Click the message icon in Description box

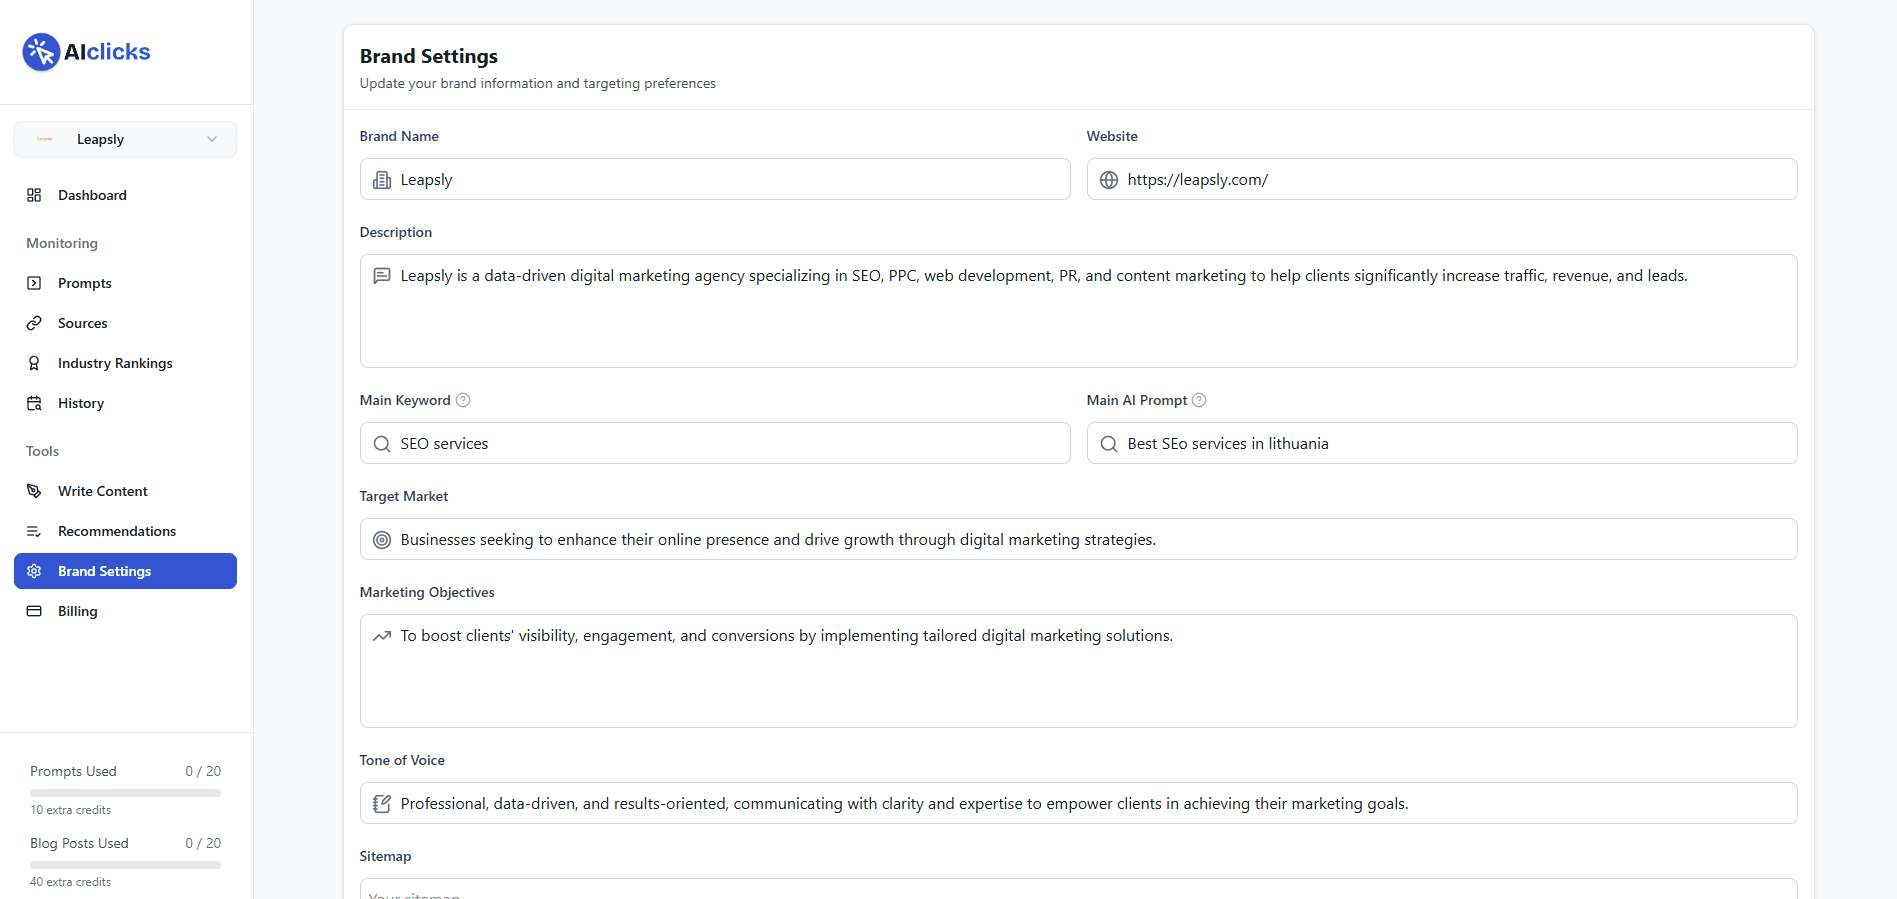(x=382, y=276)
